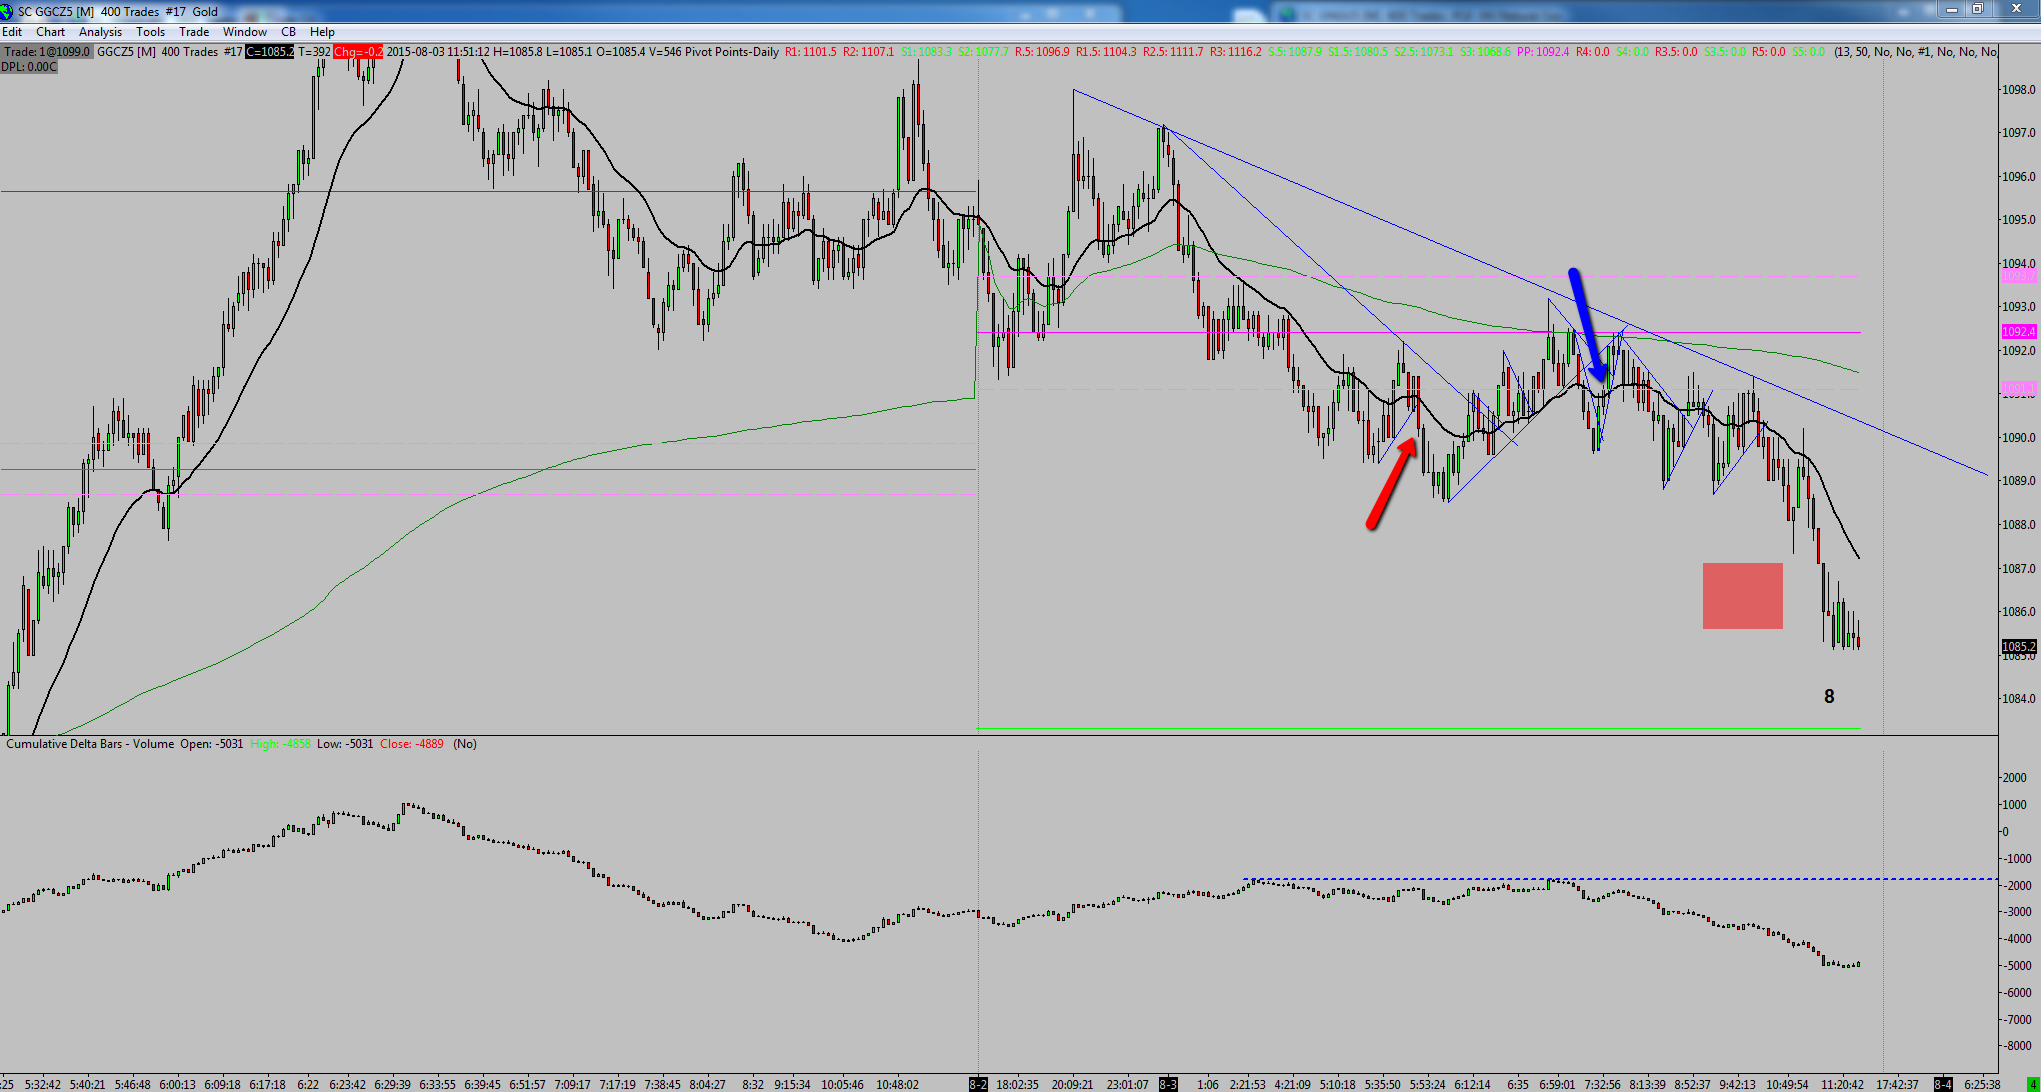Click the 2000 label on delta scale
Screen dimensions: 2041x1092
point(2014,778)
